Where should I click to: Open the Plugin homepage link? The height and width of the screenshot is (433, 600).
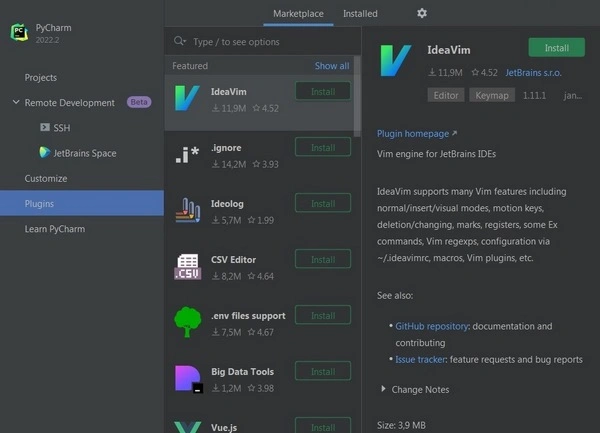[x=413, y=133]
